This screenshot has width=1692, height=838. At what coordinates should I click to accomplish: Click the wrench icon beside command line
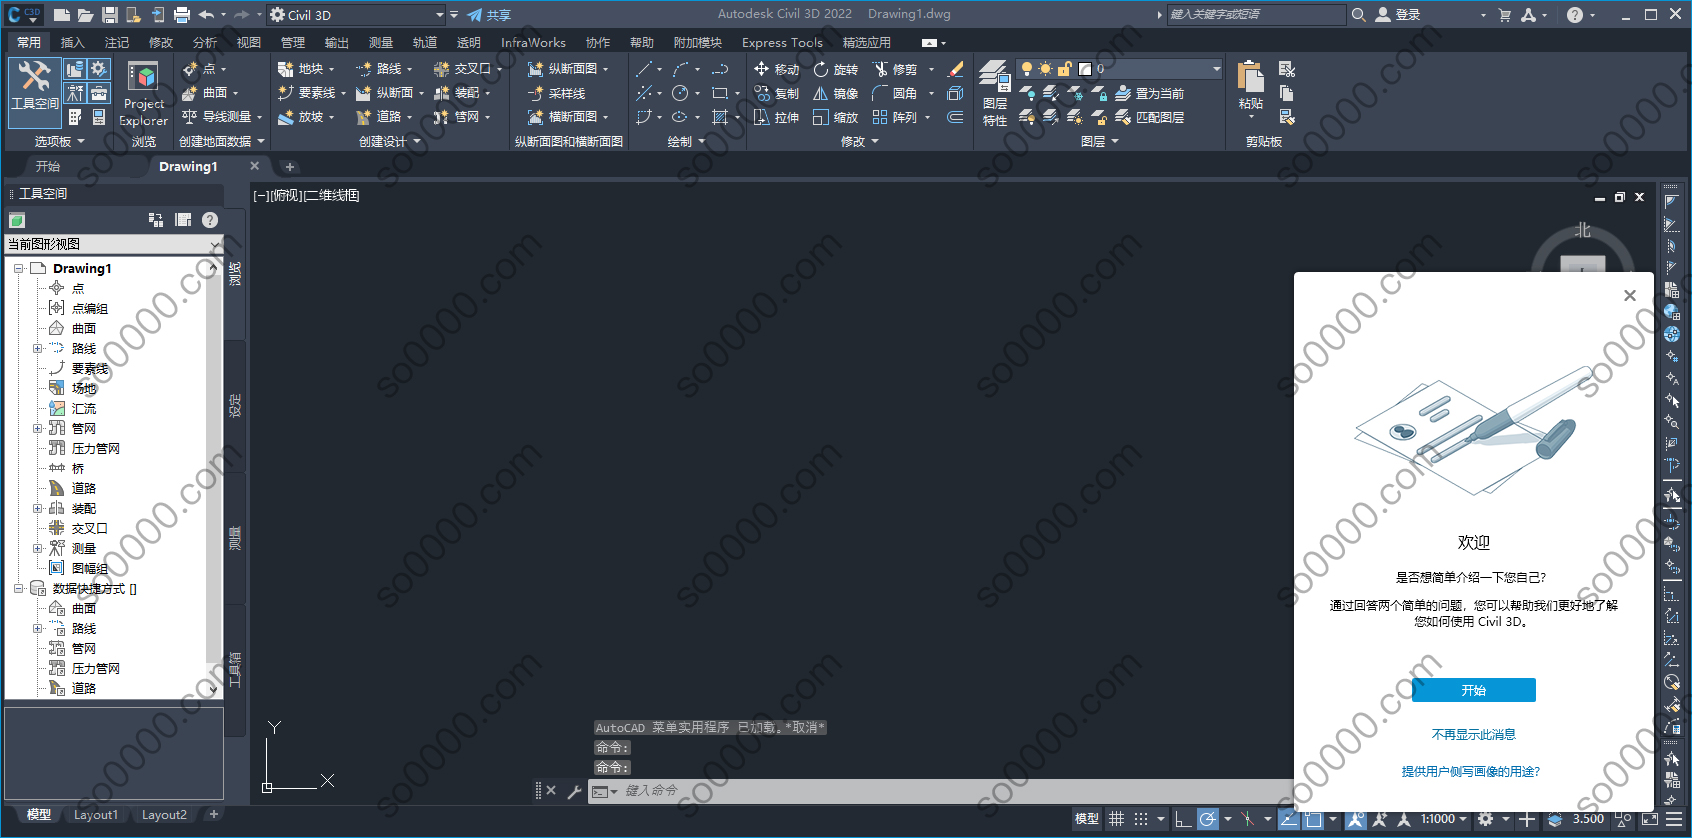(x=574, y=791)
